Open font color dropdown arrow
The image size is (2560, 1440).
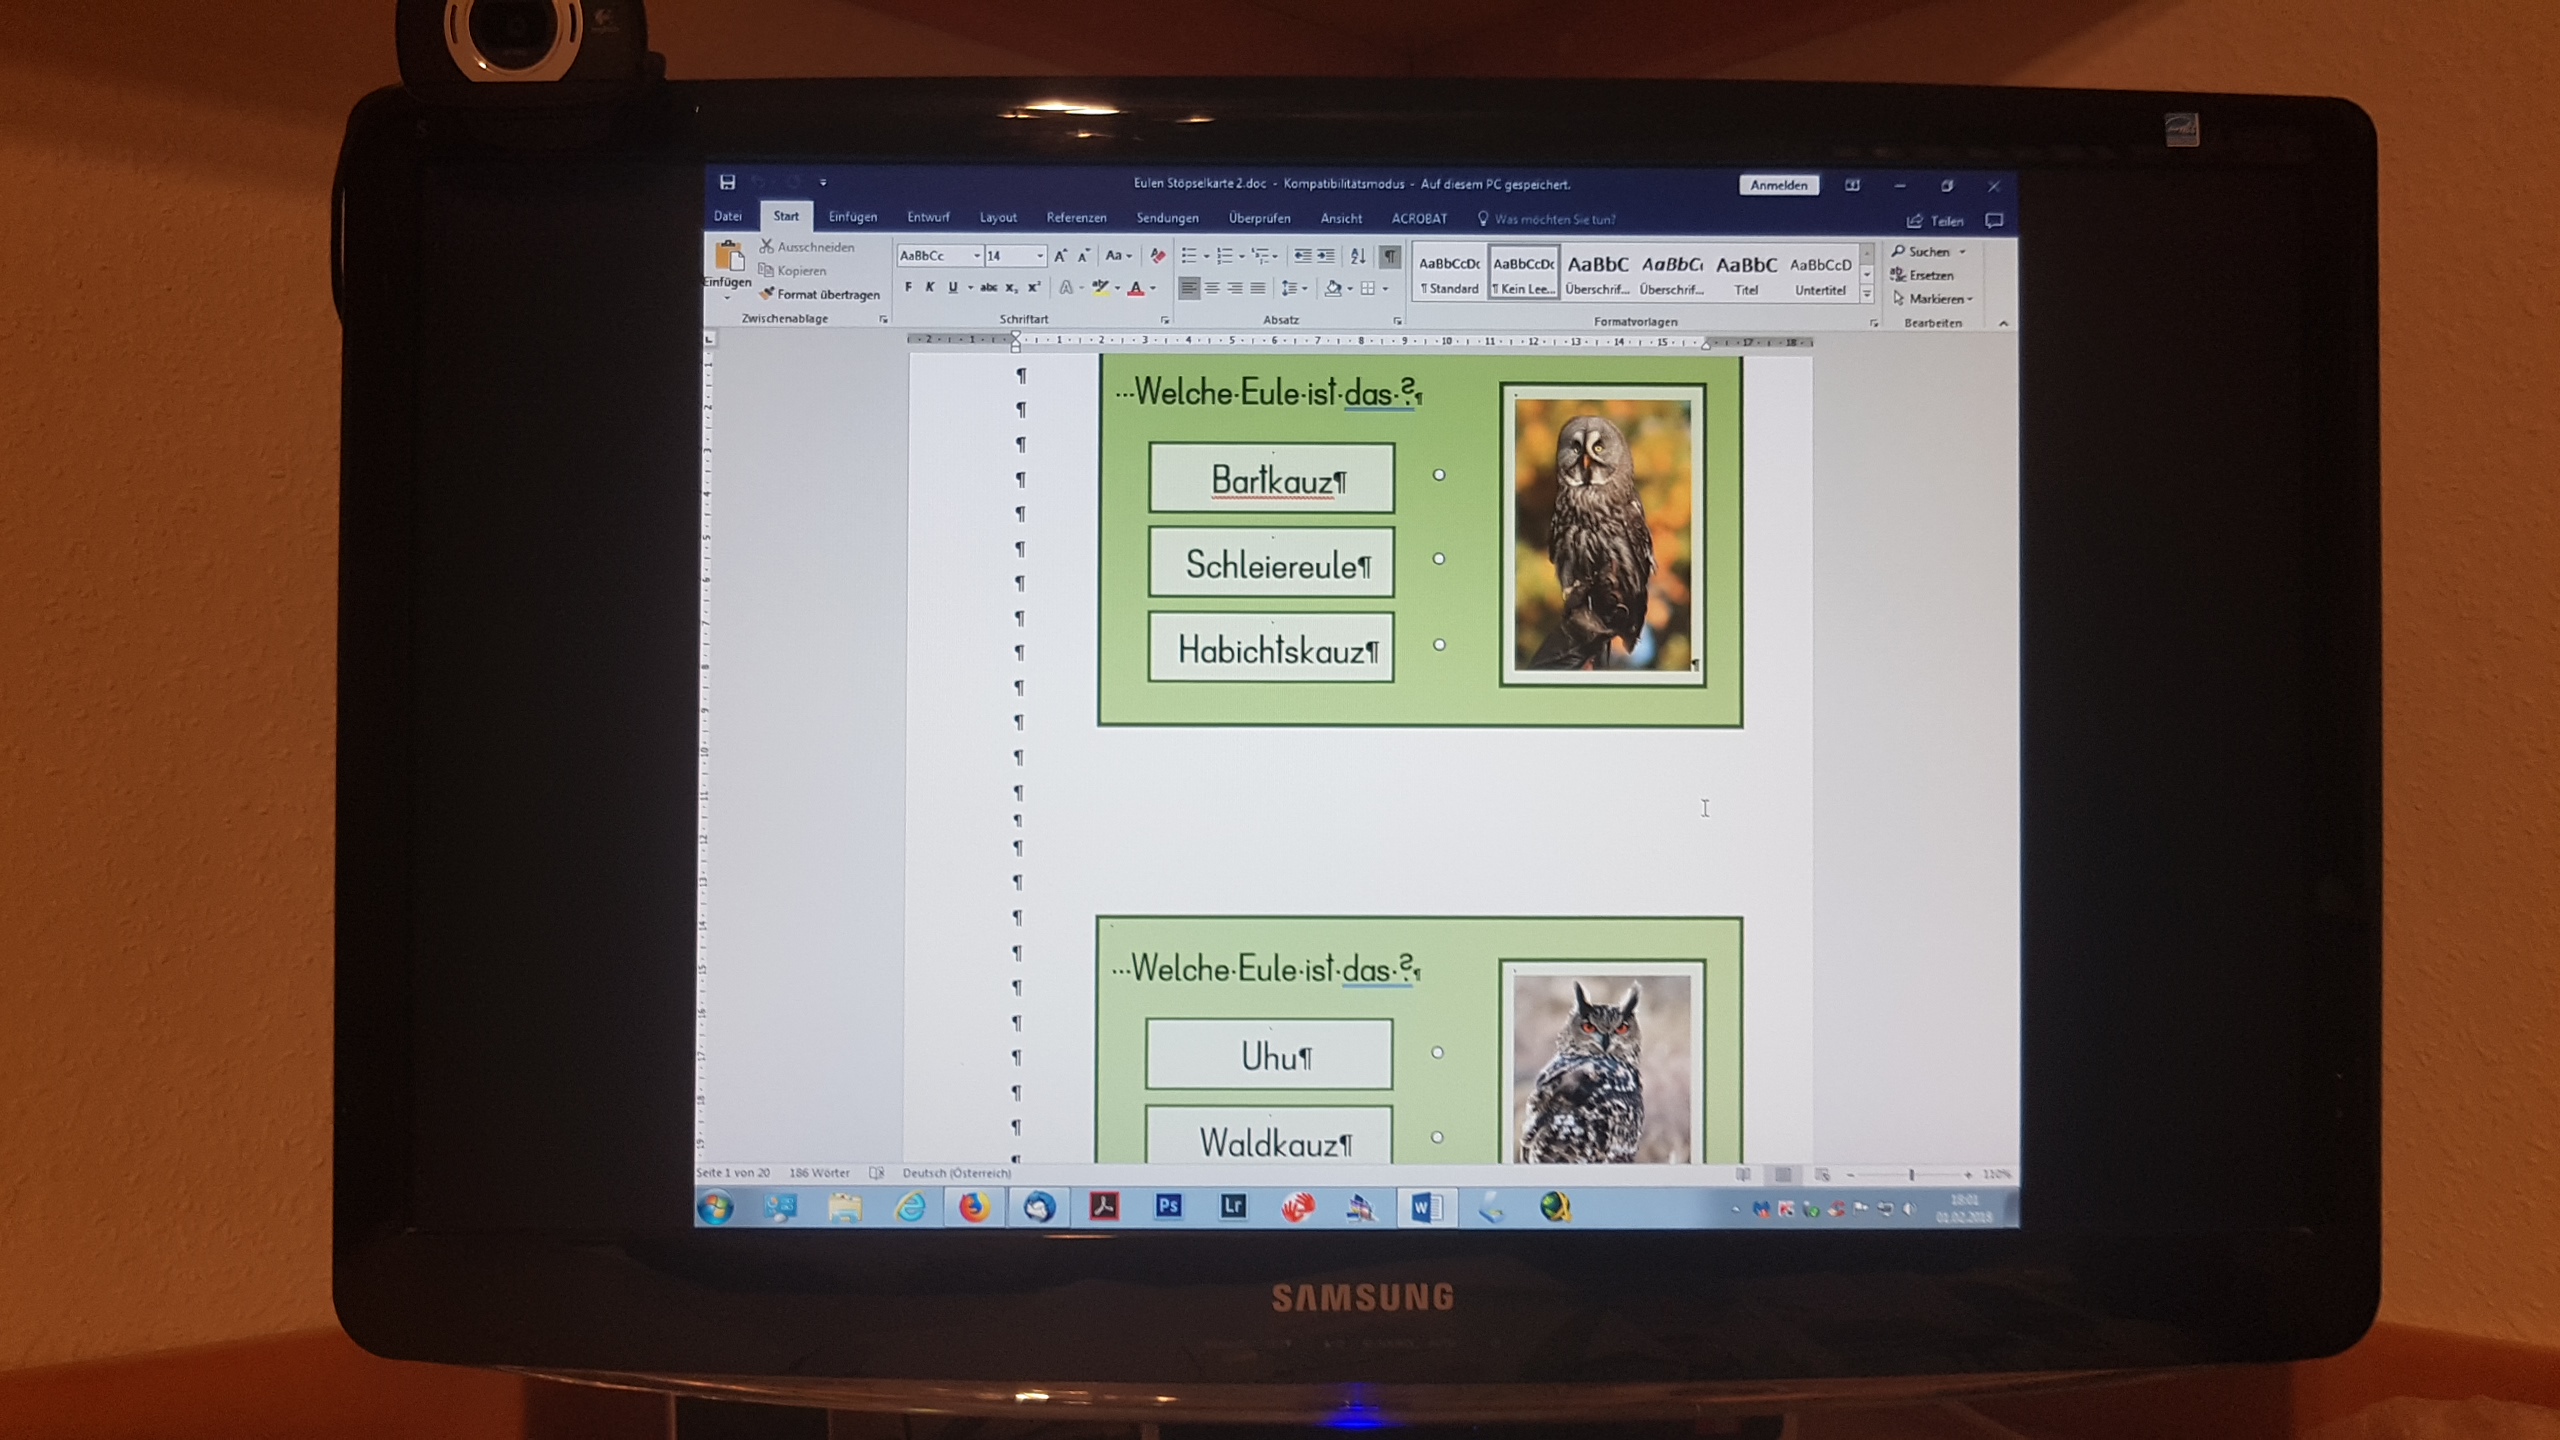tap(1153, 289)
